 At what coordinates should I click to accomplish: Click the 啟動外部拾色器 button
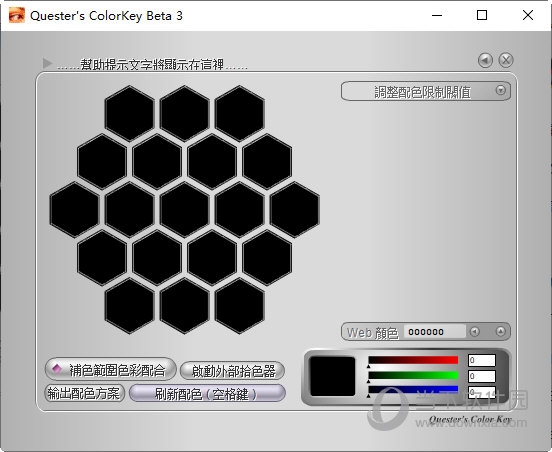[232, 371]
